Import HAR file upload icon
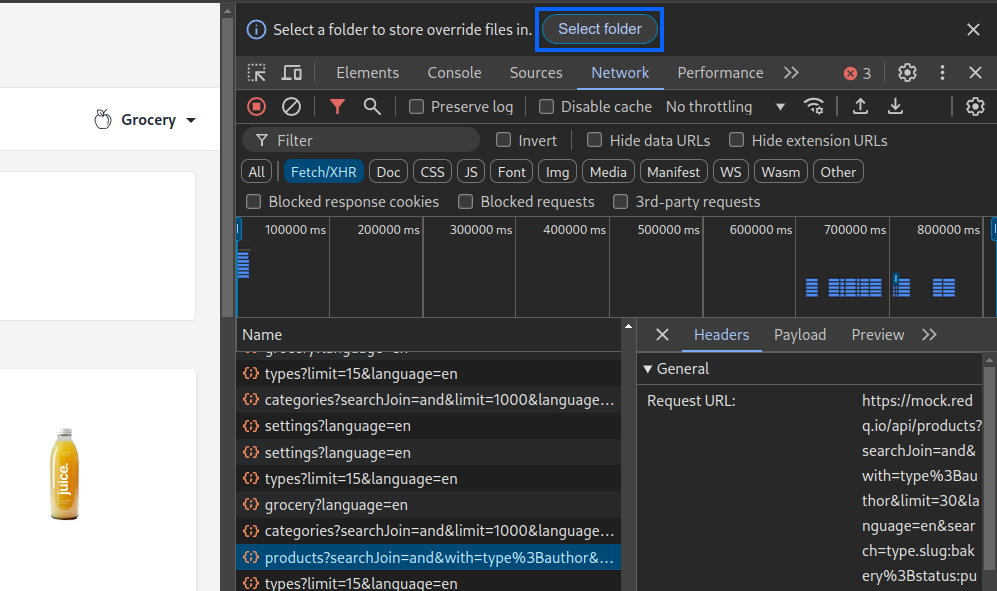 pyautogui.click(x=860, y=106)
